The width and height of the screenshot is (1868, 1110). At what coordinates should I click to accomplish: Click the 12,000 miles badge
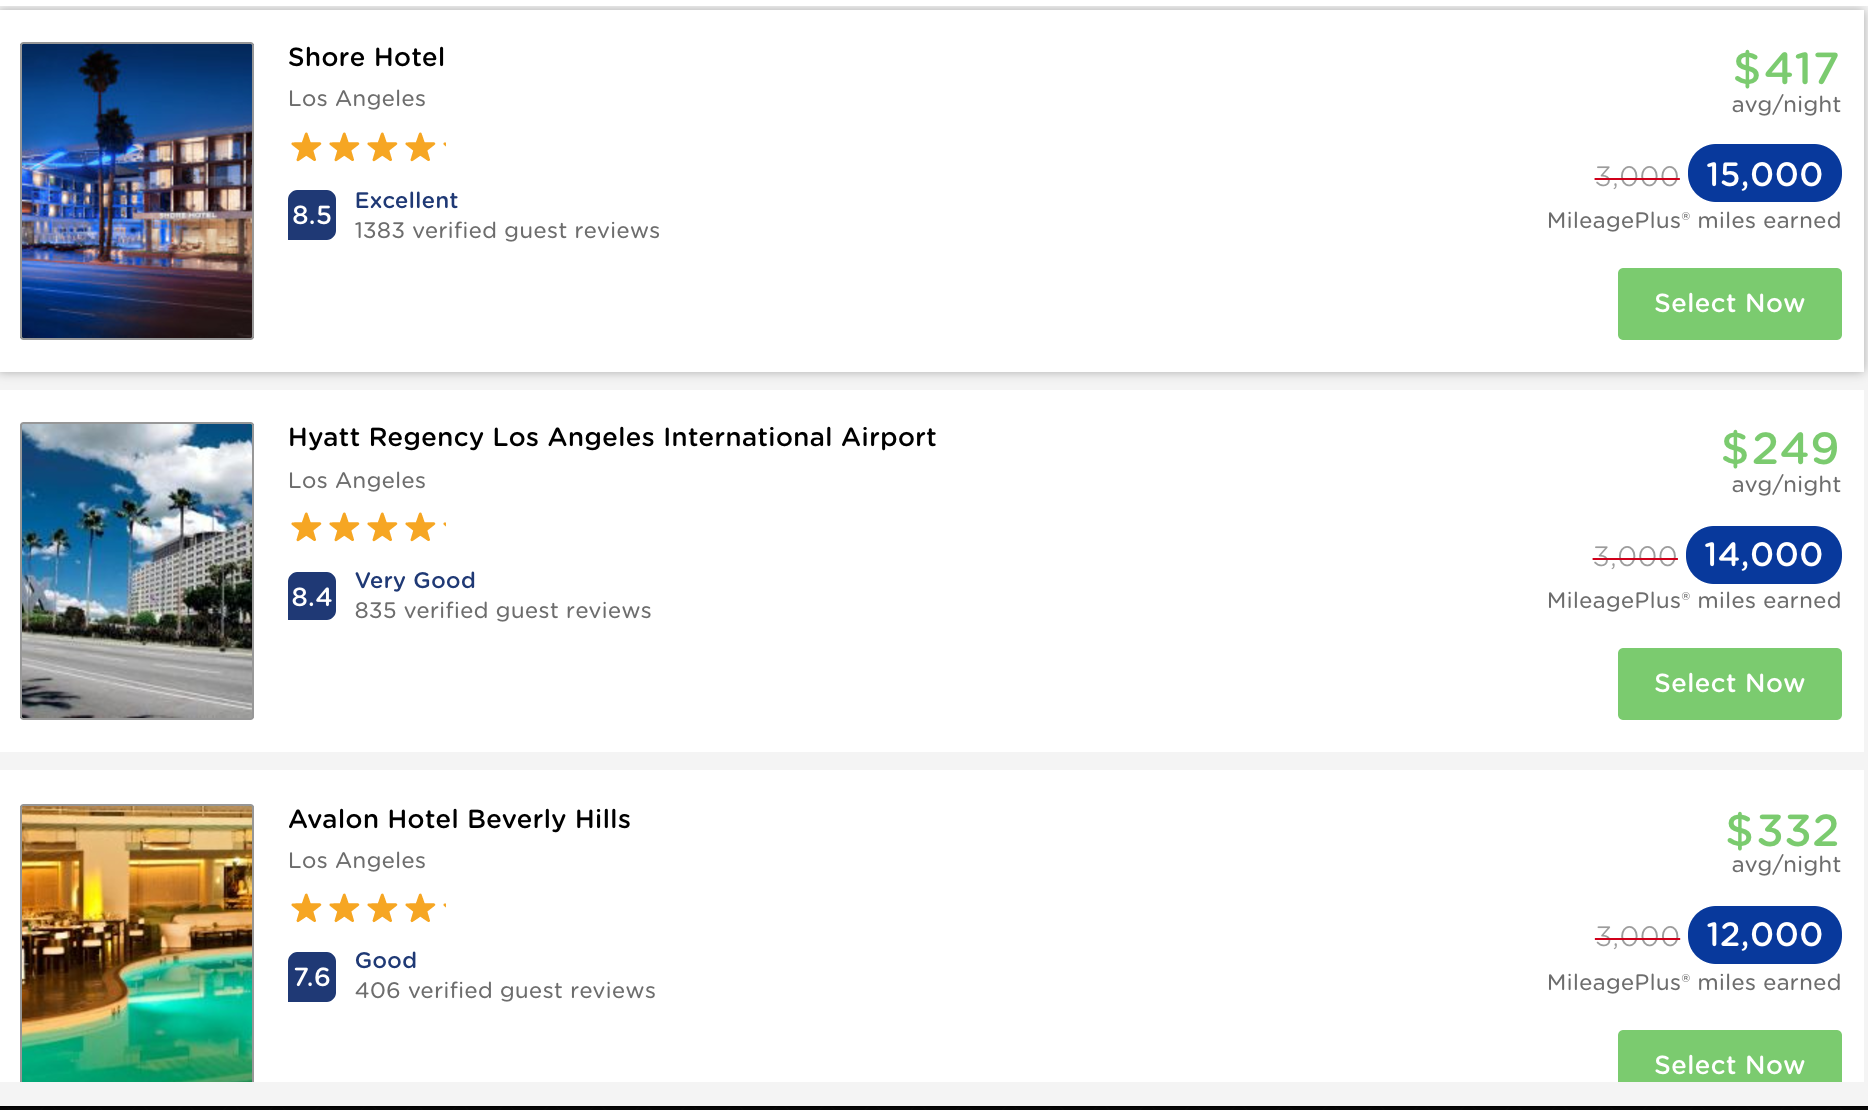(x=1765, y=935)
